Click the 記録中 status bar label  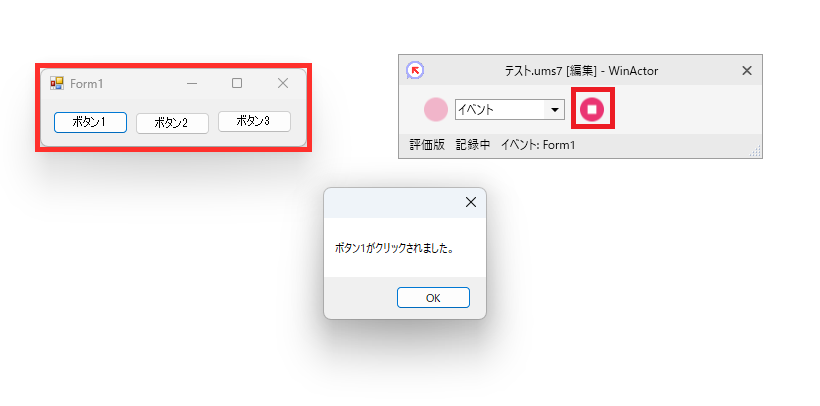tap(473, 145)
